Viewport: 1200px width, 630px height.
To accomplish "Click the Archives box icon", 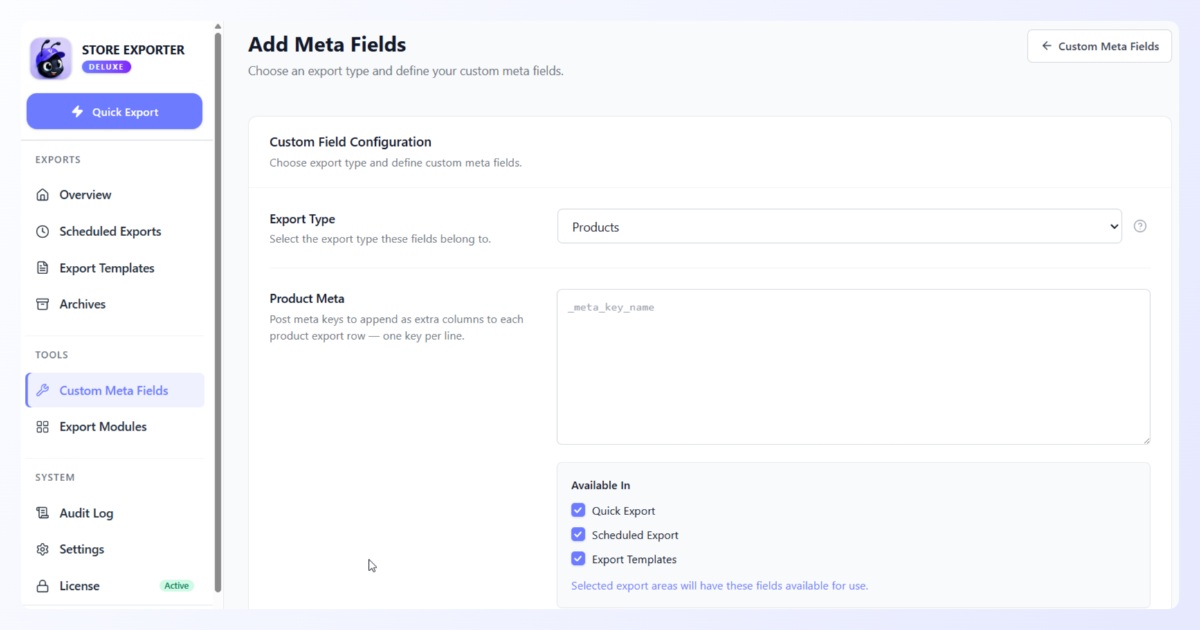I will point(42,304).
